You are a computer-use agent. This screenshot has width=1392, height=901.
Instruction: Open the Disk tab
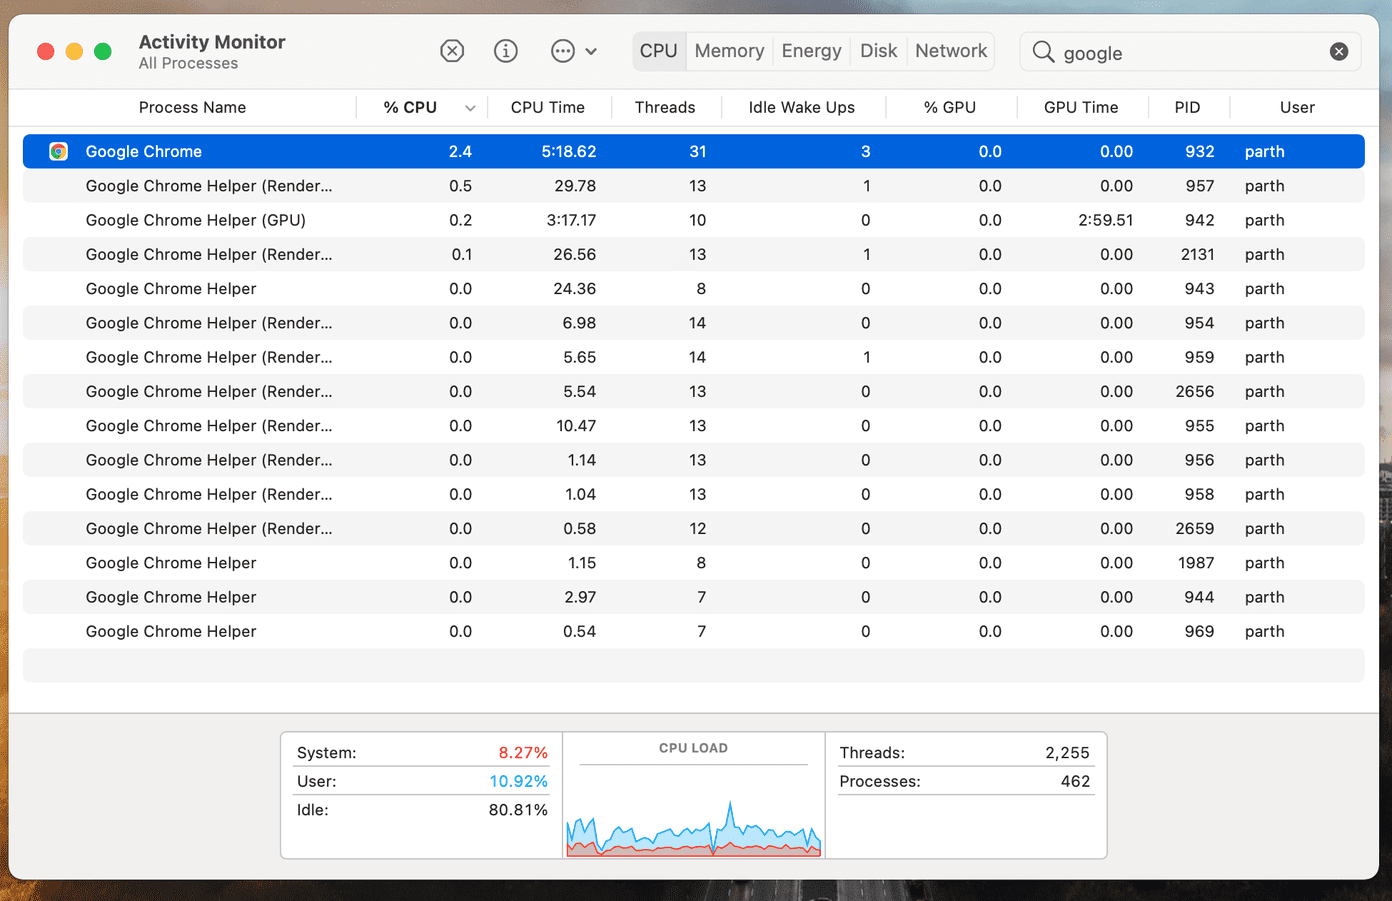click(878, 51)
